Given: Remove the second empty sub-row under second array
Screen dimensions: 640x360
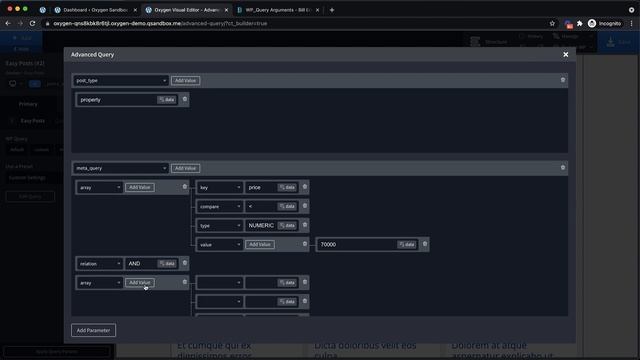Looking at the screenshot, I should (x=304, y=301).
